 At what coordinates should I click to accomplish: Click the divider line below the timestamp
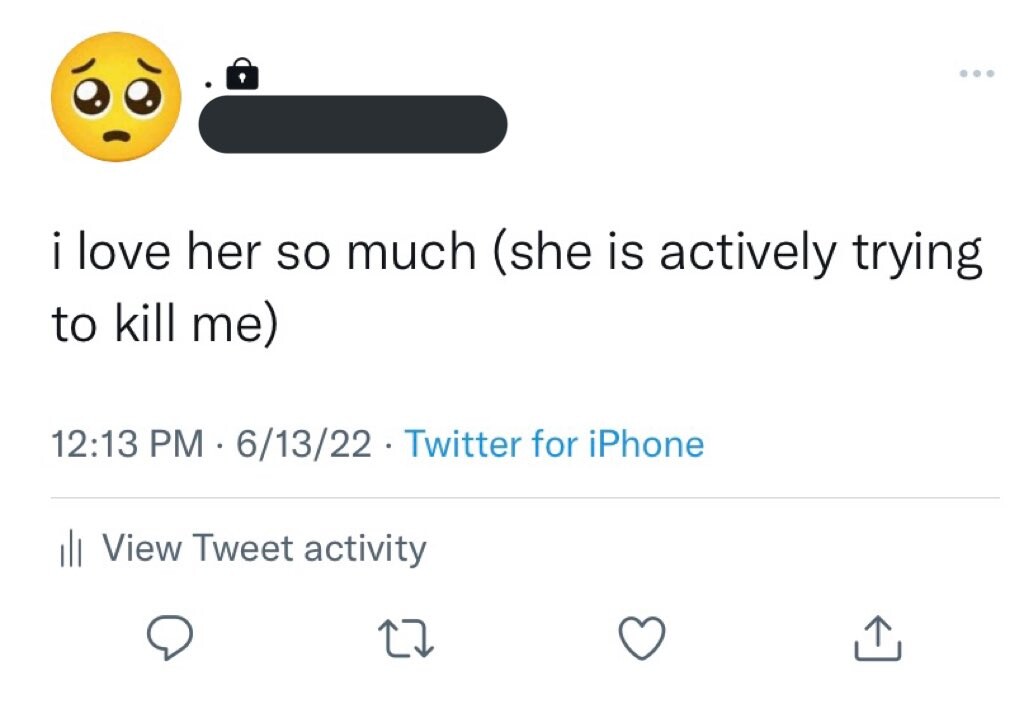tap(525, 497)
